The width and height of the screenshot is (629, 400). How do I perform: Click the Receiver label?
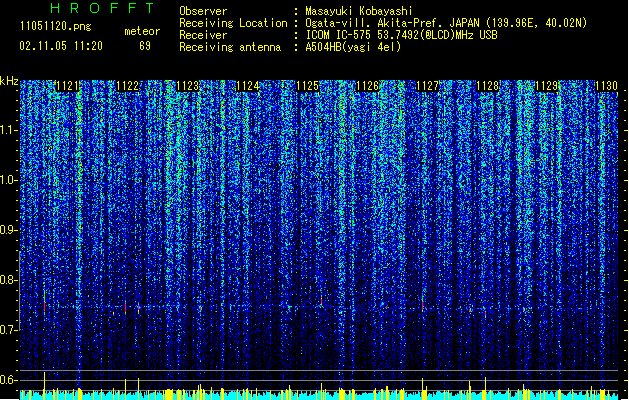tap(203, 35)
